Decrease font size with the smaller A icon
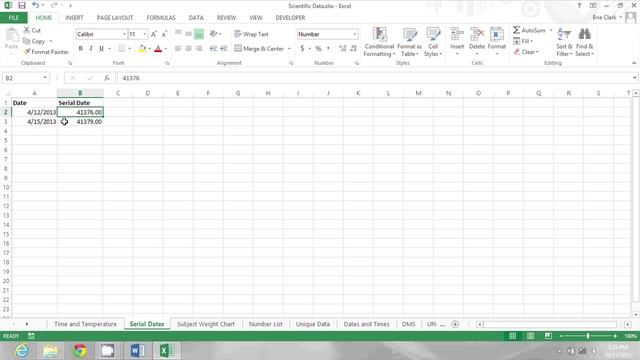Screen dimensions: 640x360 [x=164, y=34]
